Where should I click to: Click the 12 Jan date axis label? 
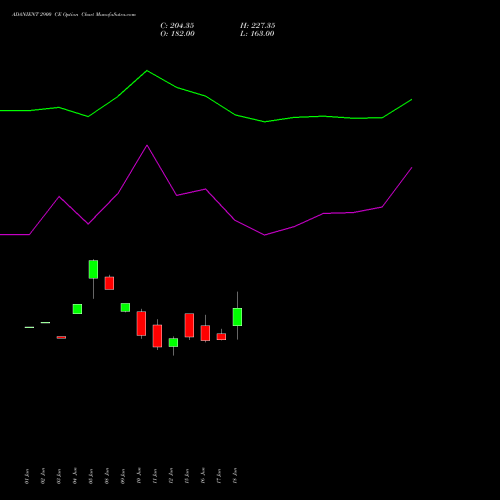pyautogui.click(x=171, y=476)
